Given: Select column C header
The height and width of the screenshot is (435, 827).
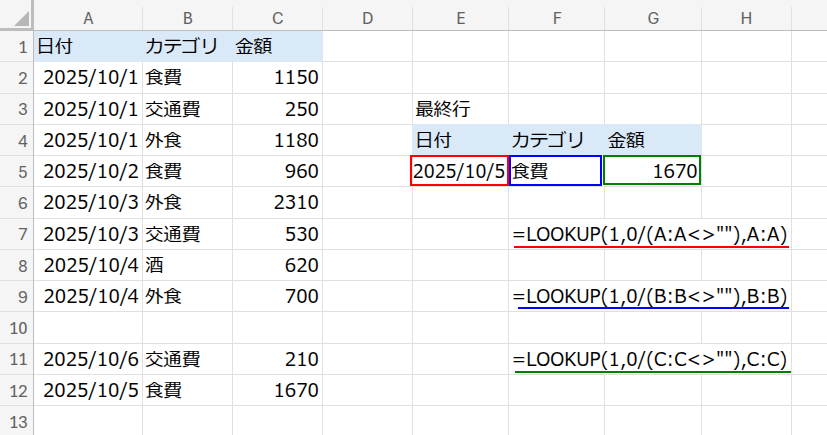Looking at the screenshot, I should (277, 18).
